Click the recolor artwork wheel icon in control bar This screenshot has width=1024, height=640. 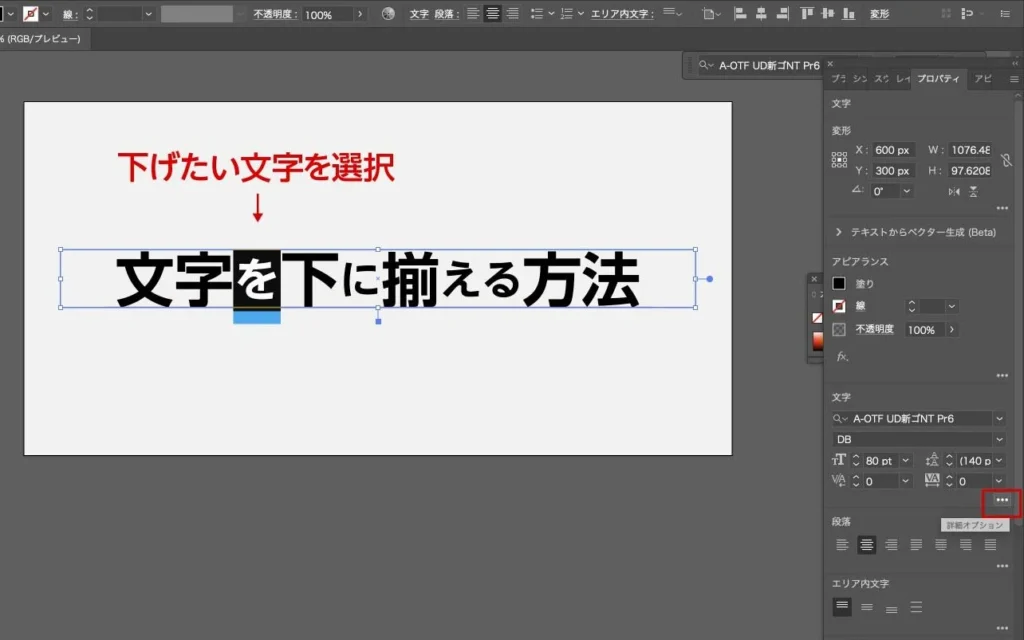point(388,14)
